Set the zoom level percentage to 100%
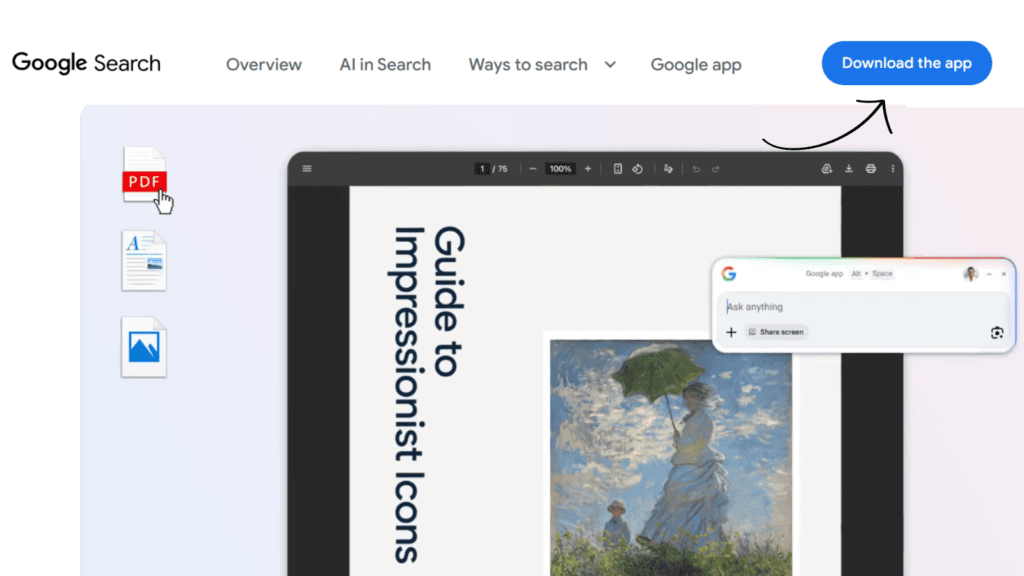Viewport: 1024px width, 576px height. pyautogui.click(x=560, y=169)
